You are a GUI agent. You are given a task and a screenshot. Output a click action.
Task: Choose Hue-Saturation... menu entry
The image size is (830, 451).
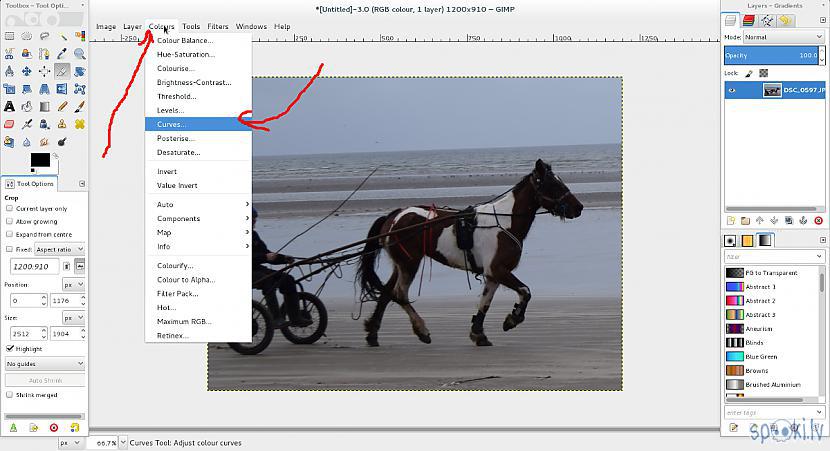tap(198, 54)
